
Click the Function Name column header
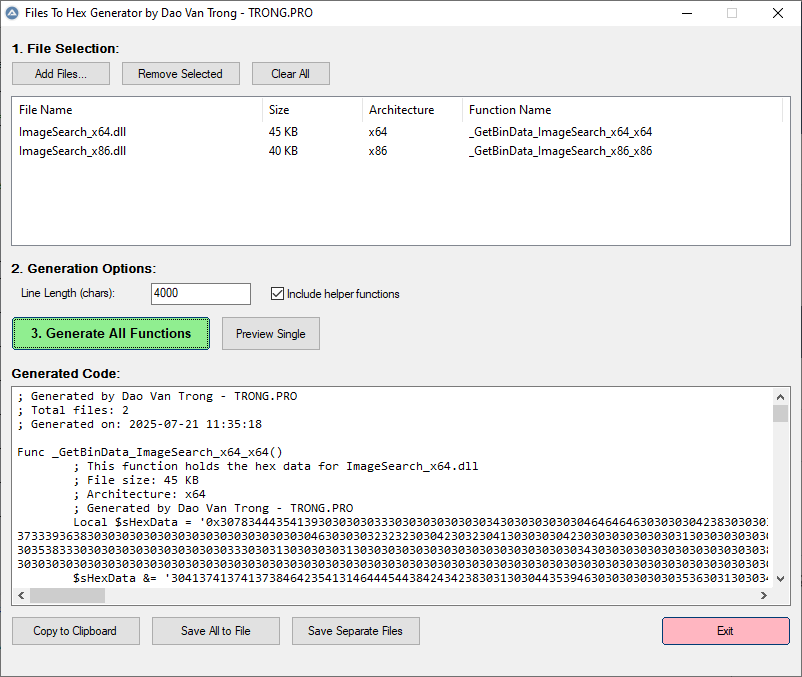[622, 110]
